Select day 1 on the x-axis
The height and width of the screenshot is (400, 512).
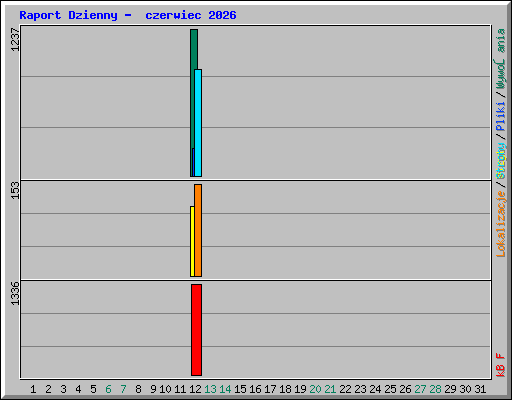[33, 389]
